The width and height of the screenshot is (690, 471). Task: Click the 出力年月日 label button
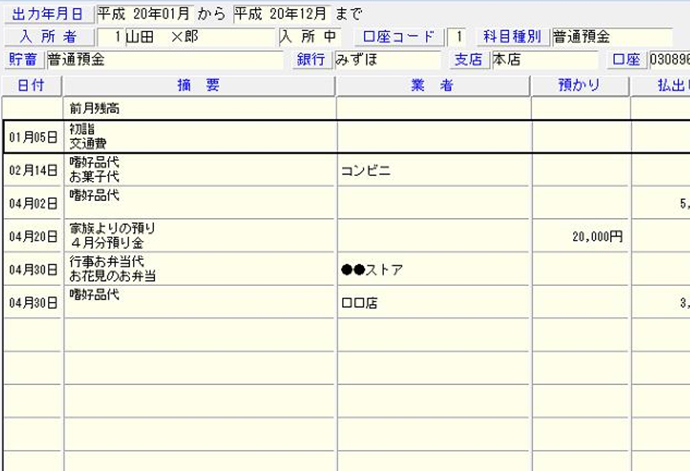[48, 14]
